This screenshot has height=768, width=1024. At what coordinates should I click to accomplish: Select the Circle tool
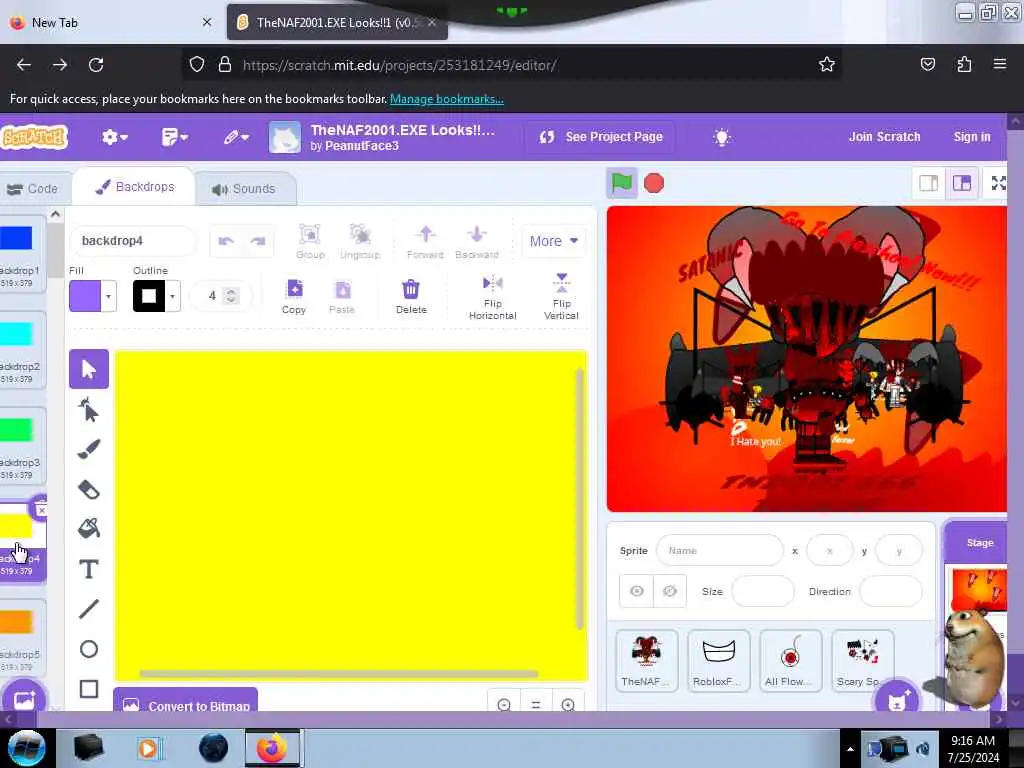(89, 649)
